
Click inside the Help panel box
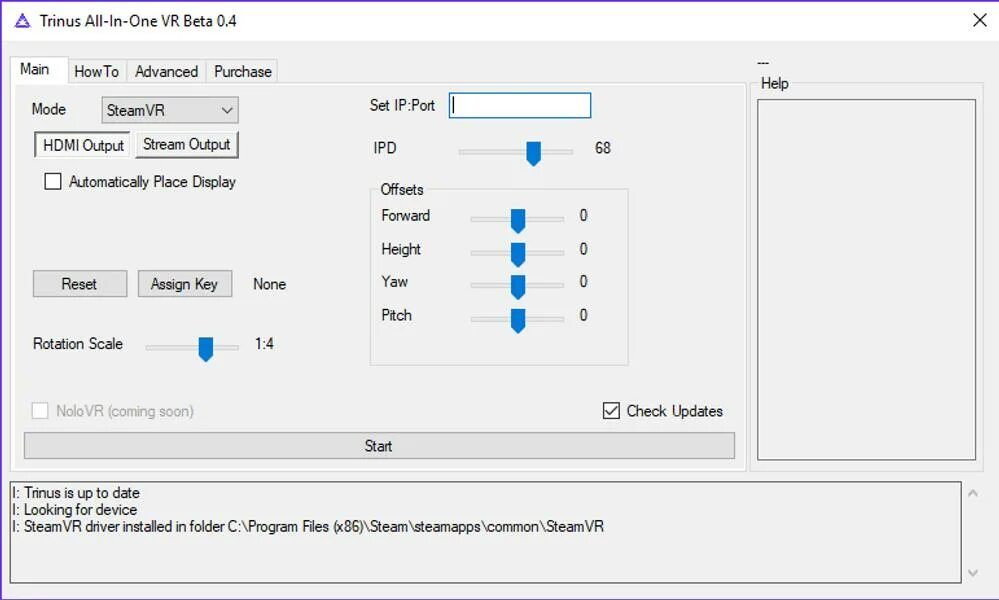866,280
